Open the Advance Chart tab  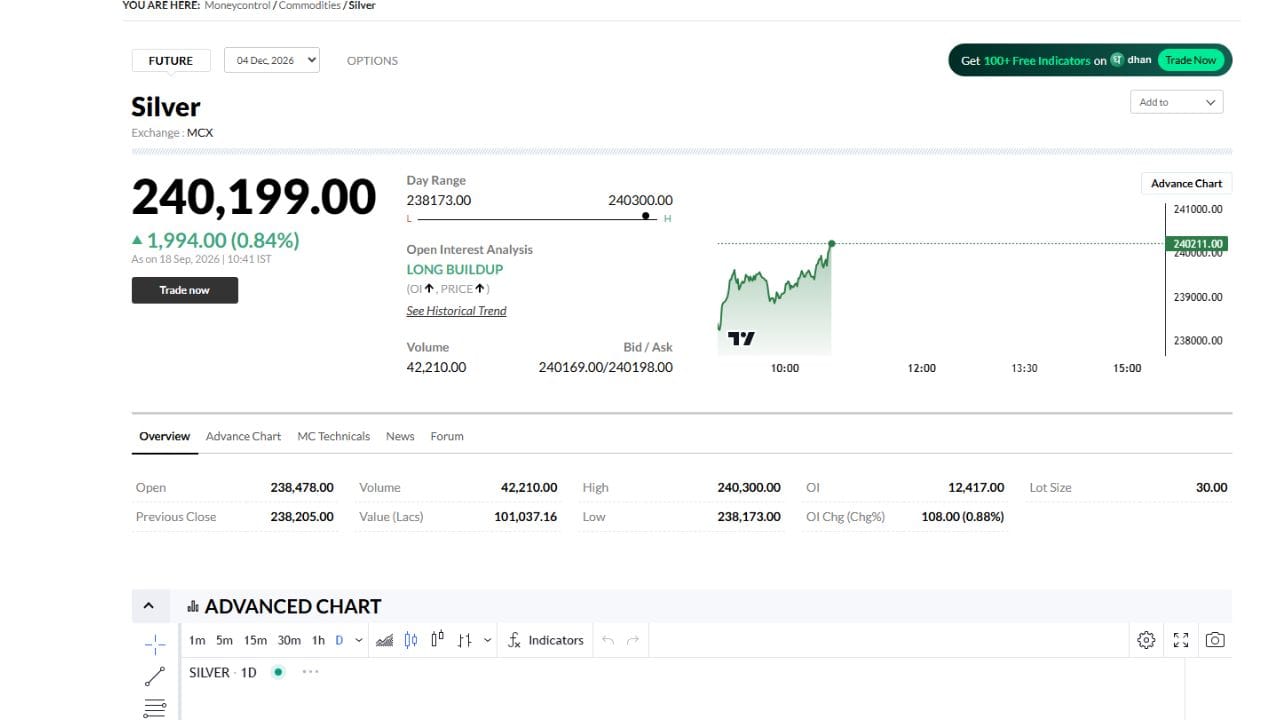(x=244, y=436)
